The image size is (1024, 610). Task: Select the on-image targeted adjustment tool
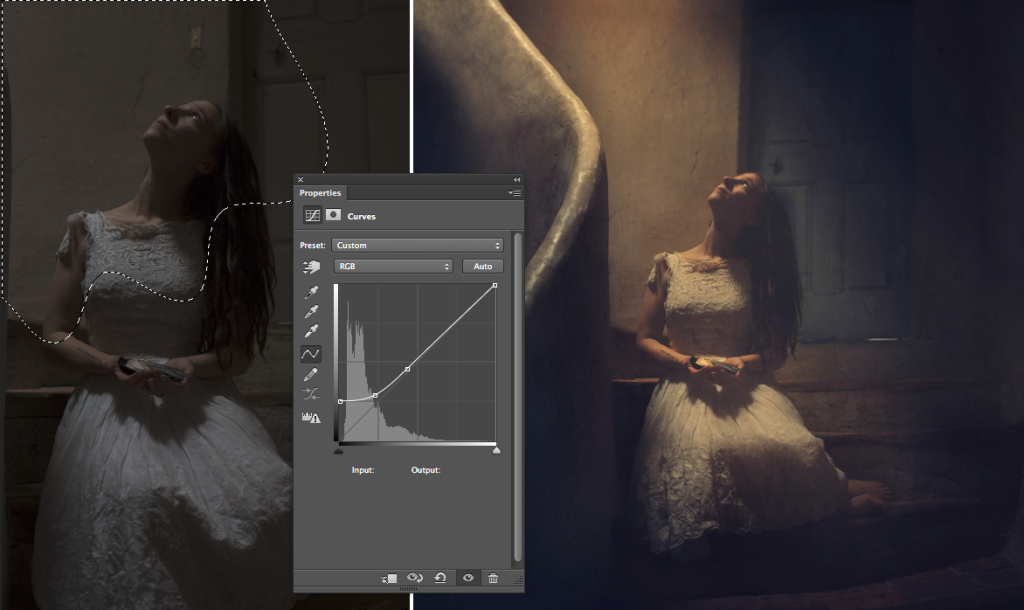[x=311, y=267]
